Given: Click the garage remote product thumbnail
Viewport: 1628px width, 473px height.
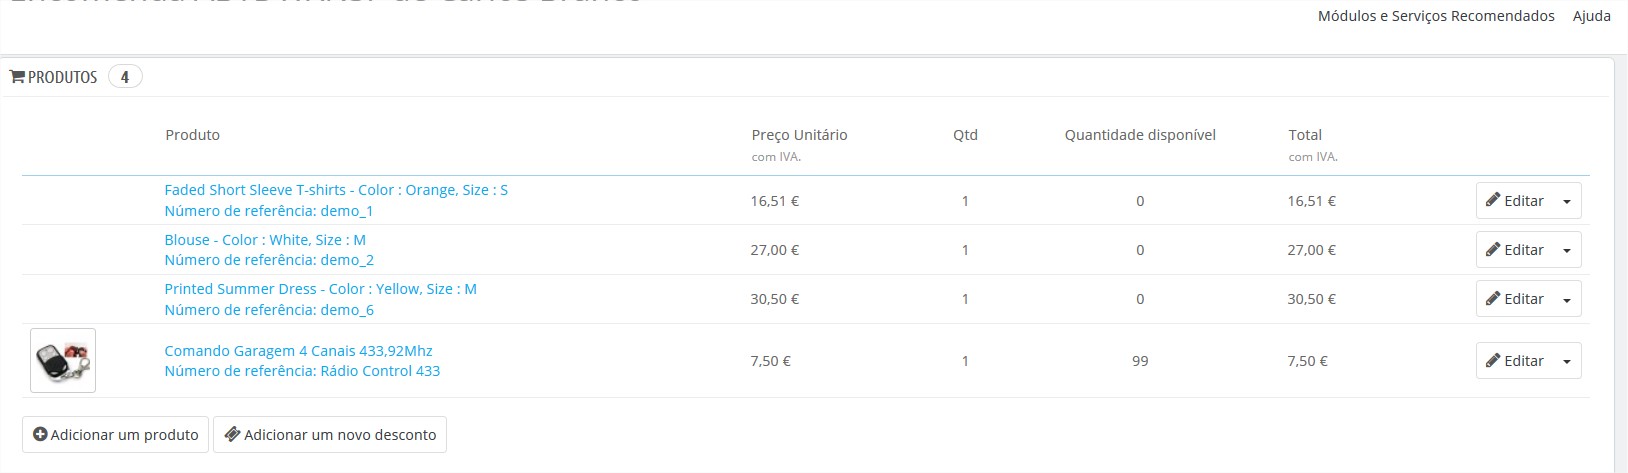Looking at the screenshot, I should click(63, 360).
